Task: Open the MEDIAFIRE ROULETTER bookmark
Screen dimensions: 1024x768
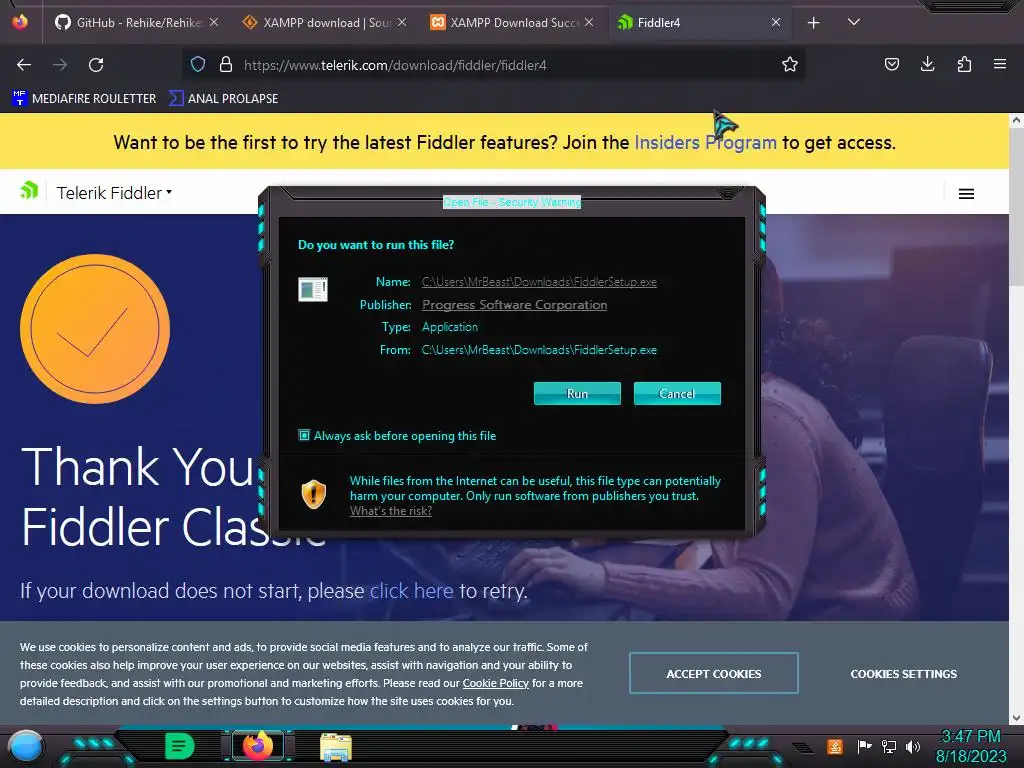Action: [84, 99]
